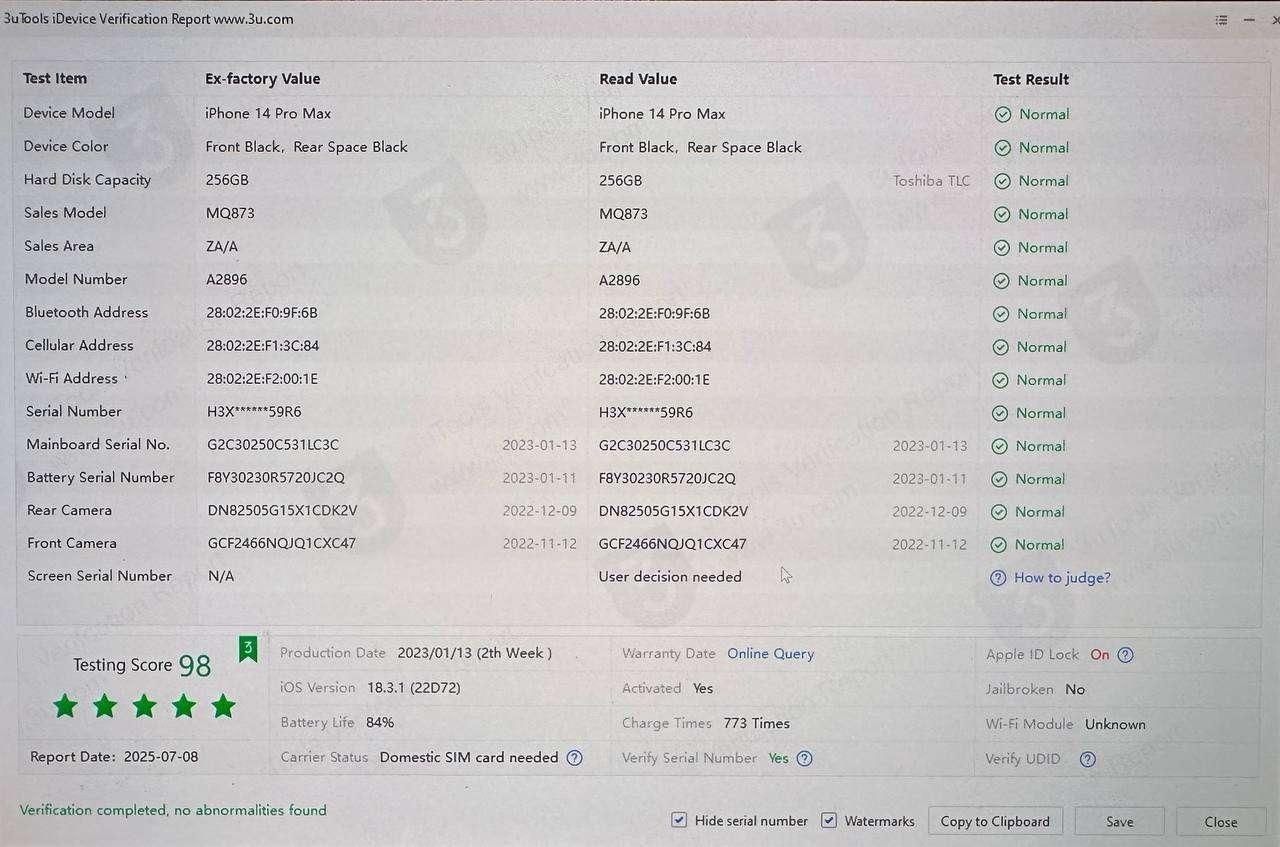Click the Domestic SIM card needed text

pyautogui.click(x=469, y=758)
